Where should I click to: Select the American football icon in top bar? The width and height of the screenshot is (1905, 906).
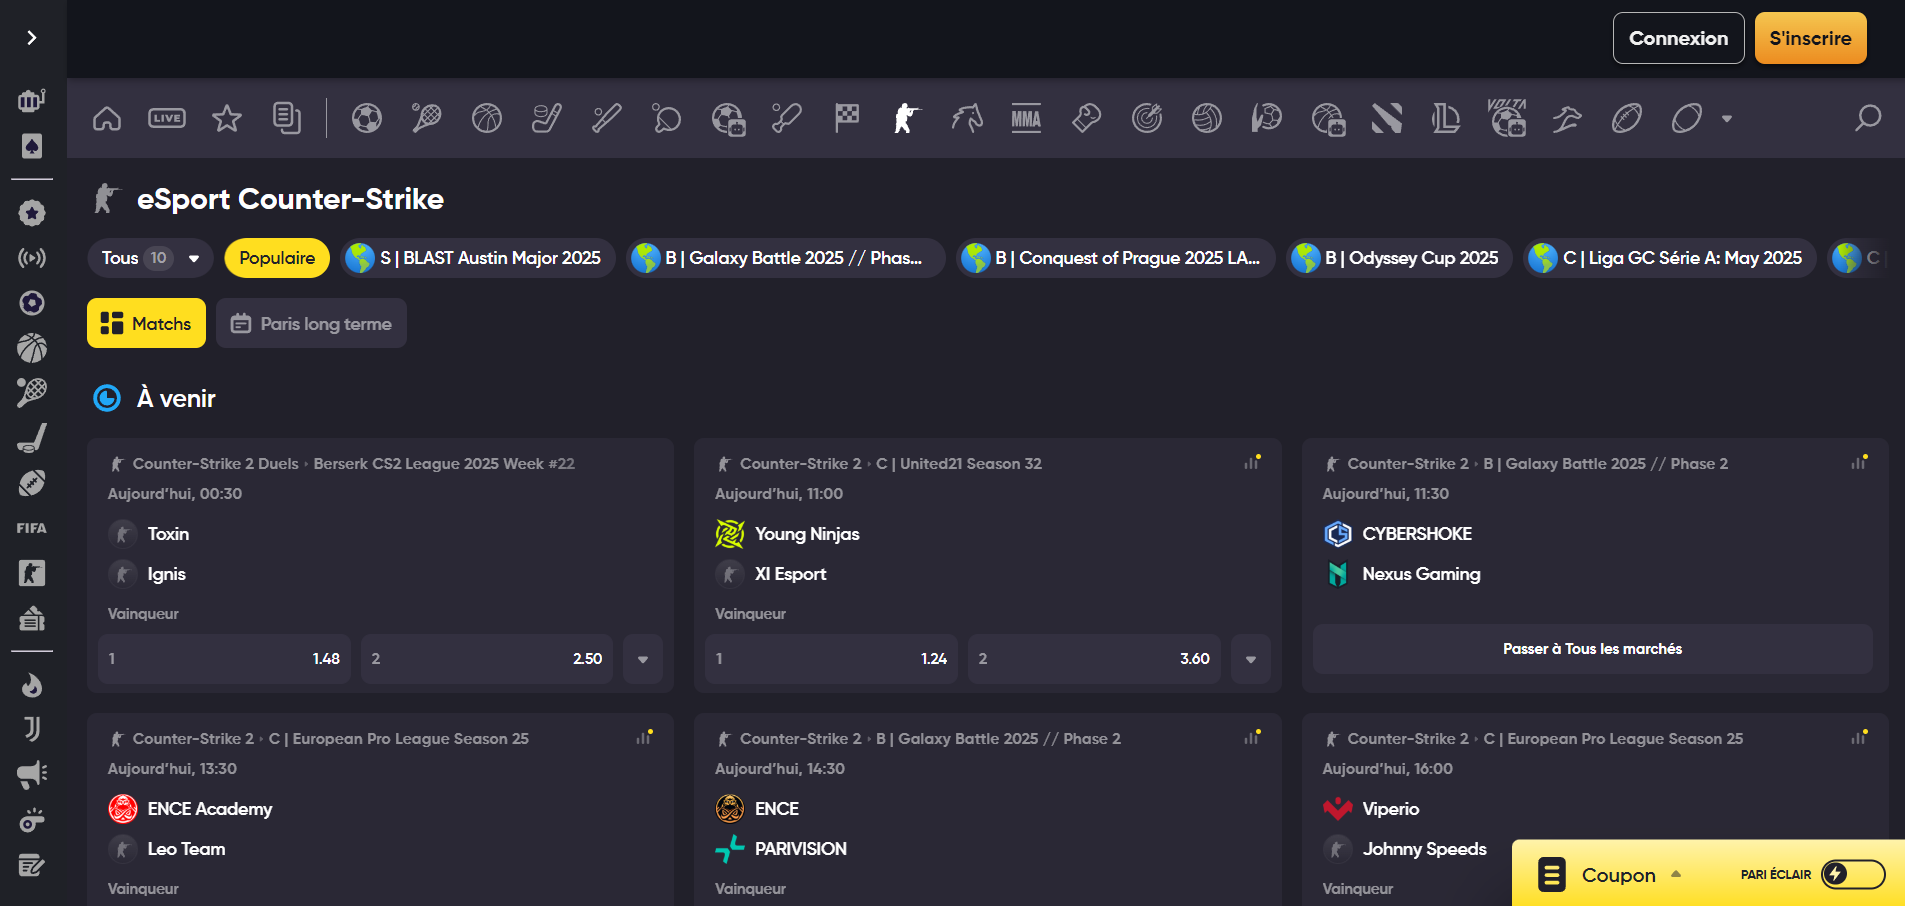tap(1627, 118)
